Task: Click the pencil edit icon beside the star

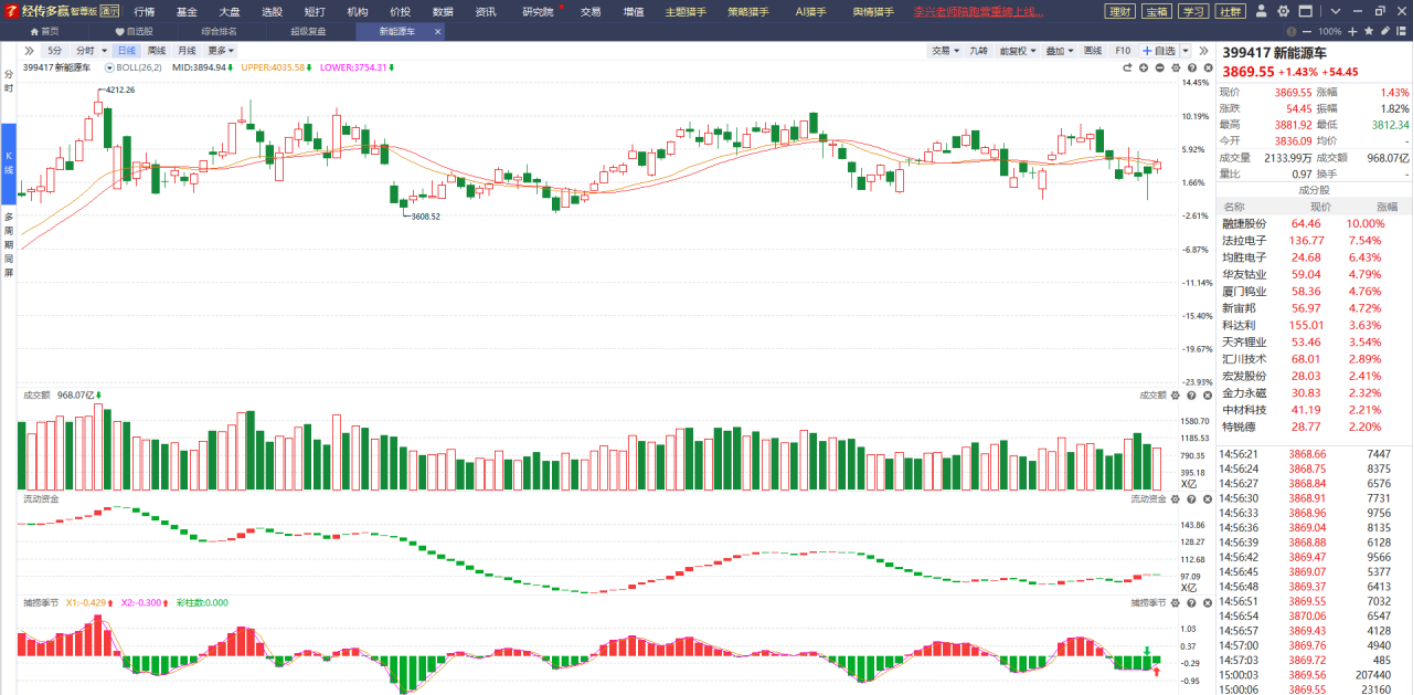Action: pos(1385,31)
